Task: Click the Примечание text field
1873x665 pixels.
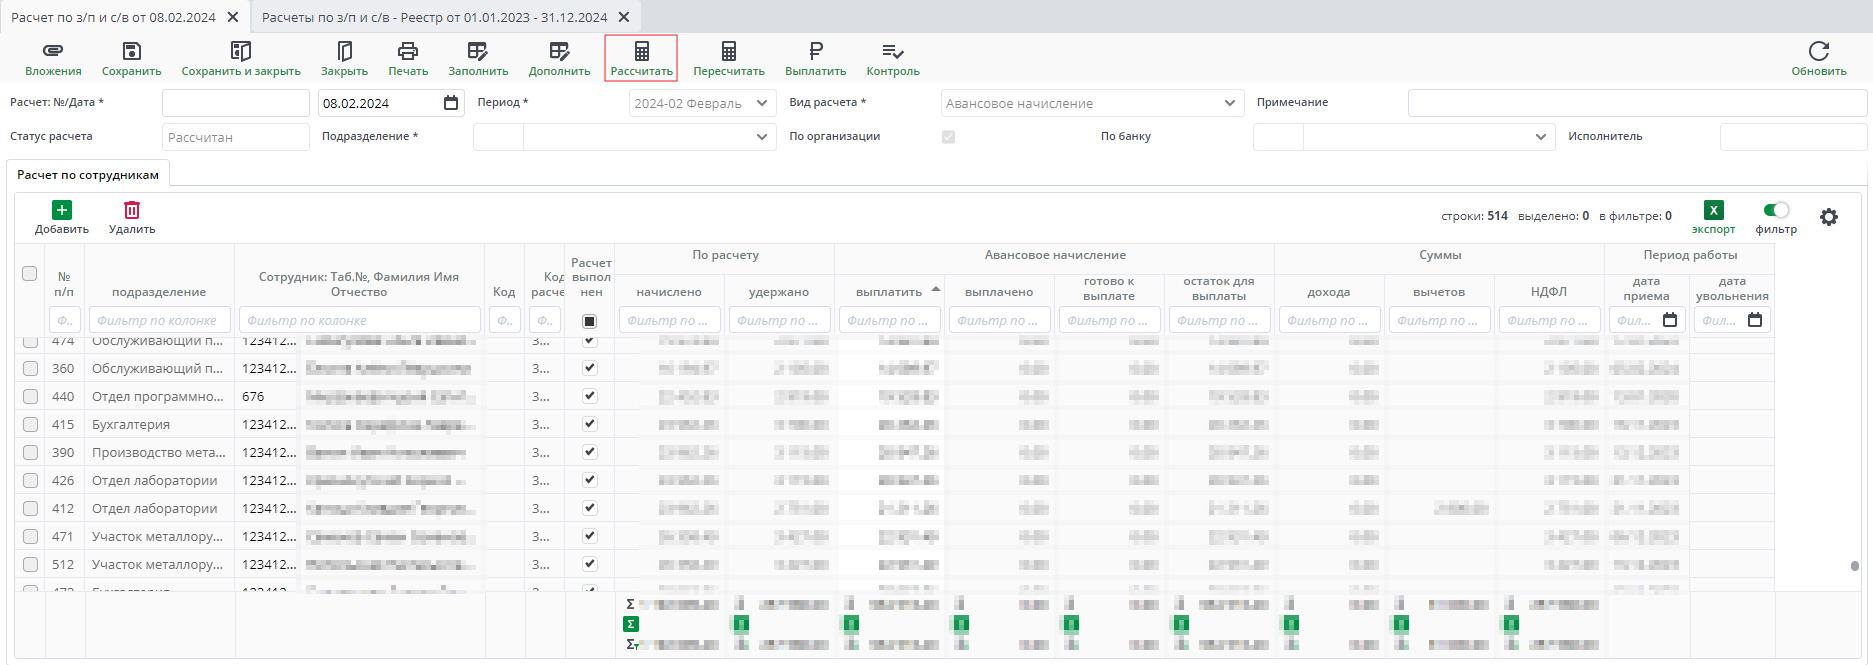Action: (1636, 103)
